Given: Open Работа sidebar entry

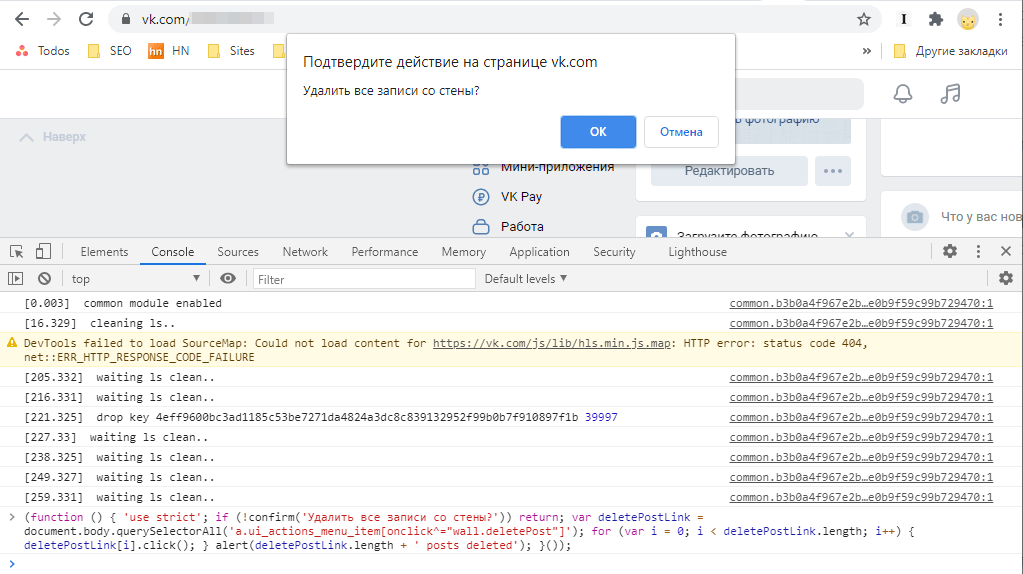Looking at the screenshot, I should 508,226.
